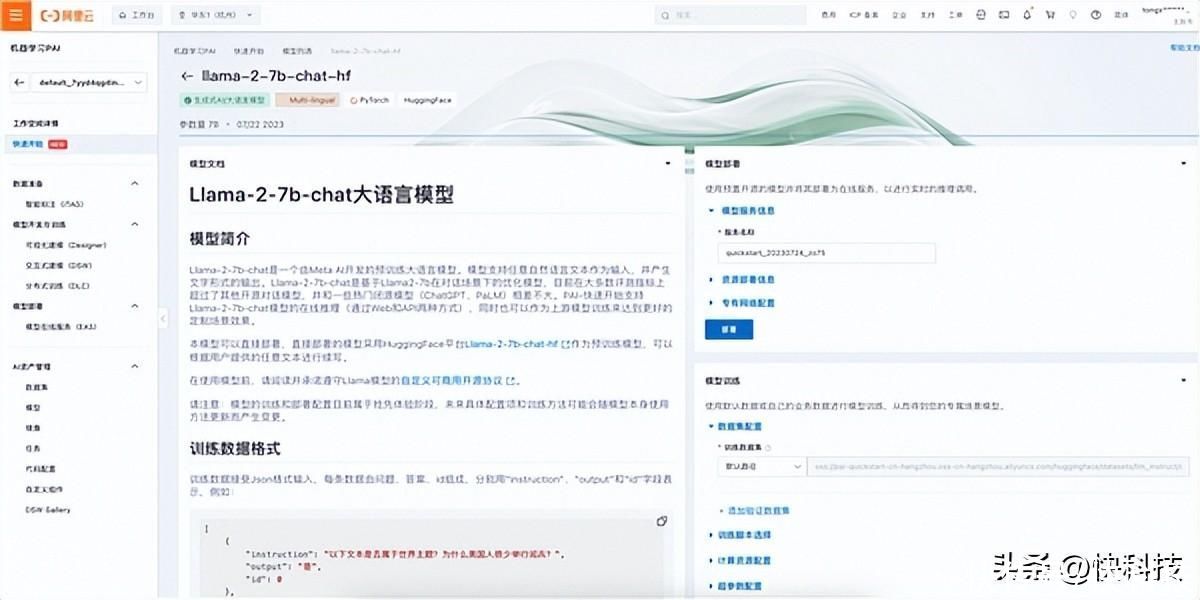The width and height of the screenshot is (1200, 600).
Task: Open the Cloud Shell terminal icon
Action: coord(1003,15)
